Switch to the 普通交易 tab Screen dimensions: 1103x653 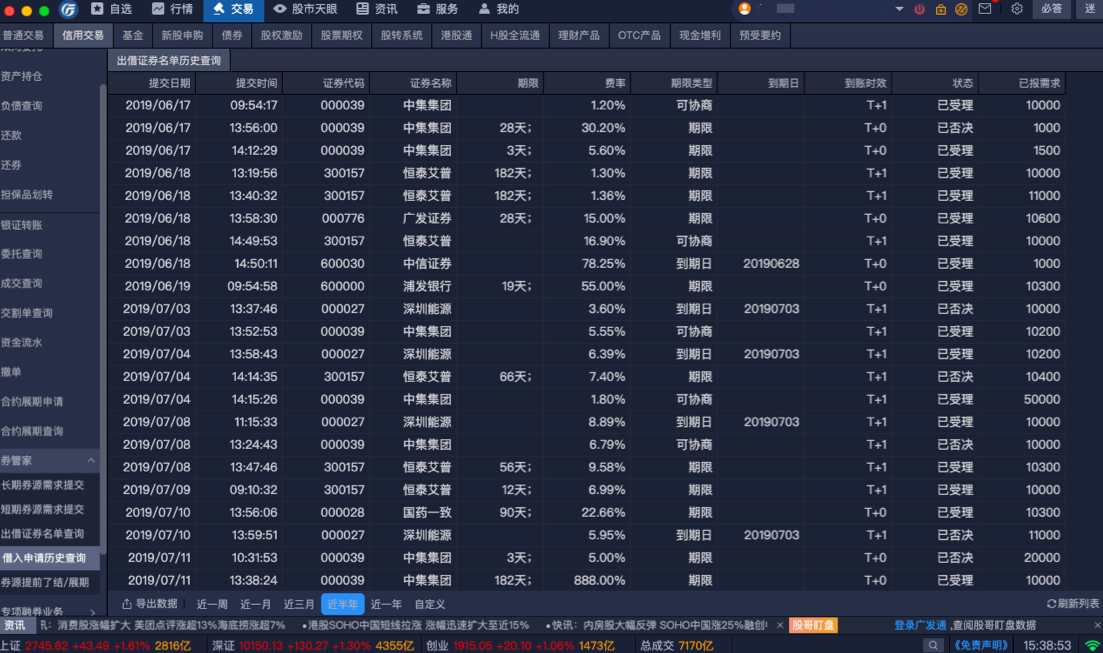click(23, 35)
